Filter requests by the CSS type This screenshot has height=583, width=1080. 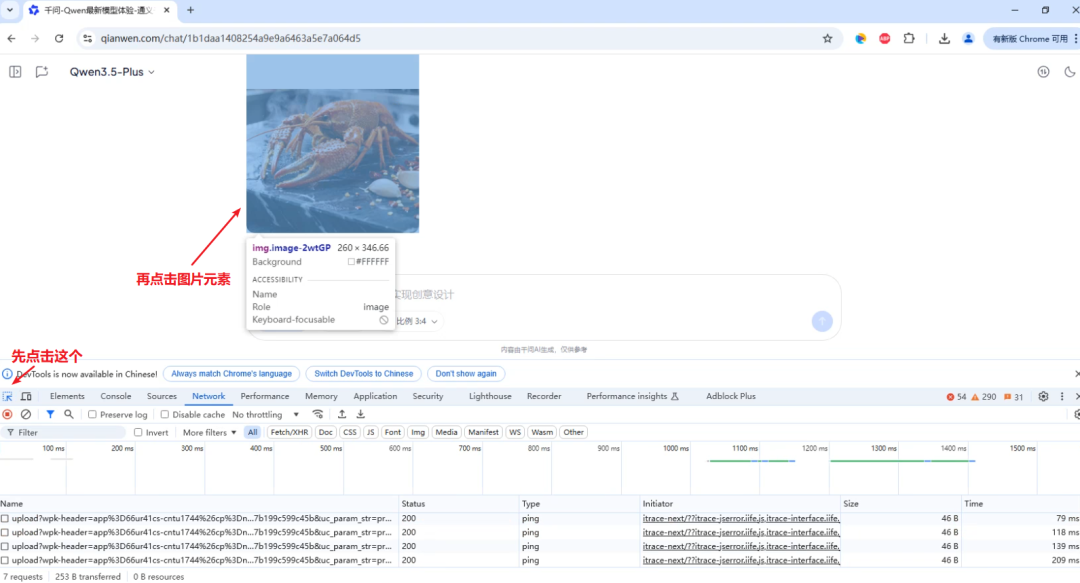pos(350,432)
